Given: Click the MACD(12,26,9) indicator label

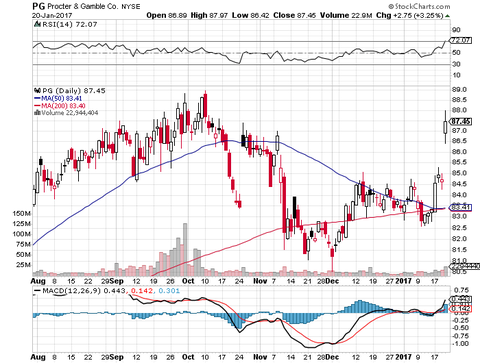Looking at the screenshot, I should point(71,291).
